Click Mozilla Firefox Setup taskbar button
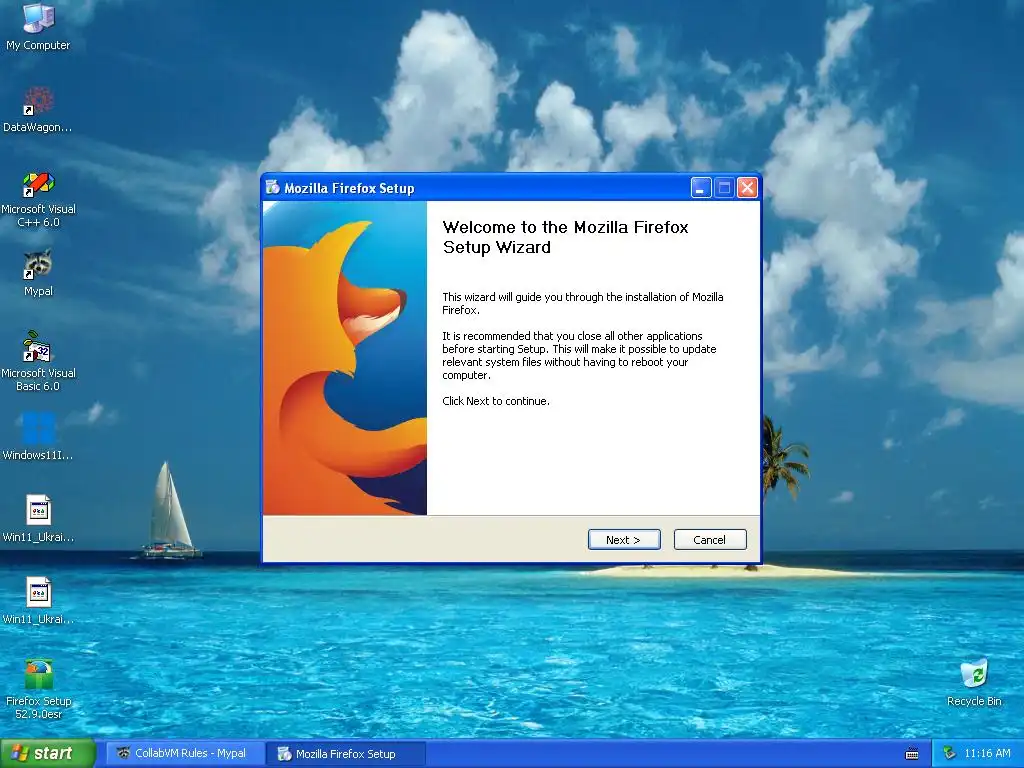Screen dimensions: 1024x768 tap(346, 754)
